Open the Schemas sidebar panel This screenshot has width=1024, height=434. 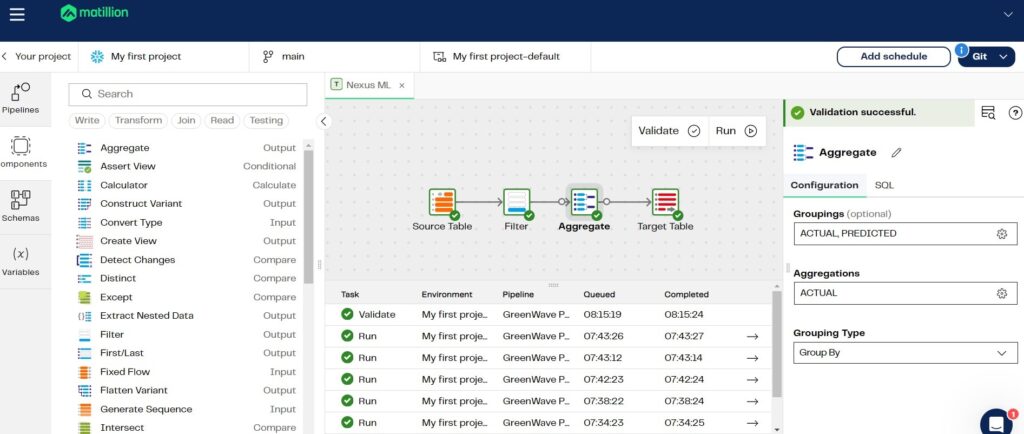(20, 207)
